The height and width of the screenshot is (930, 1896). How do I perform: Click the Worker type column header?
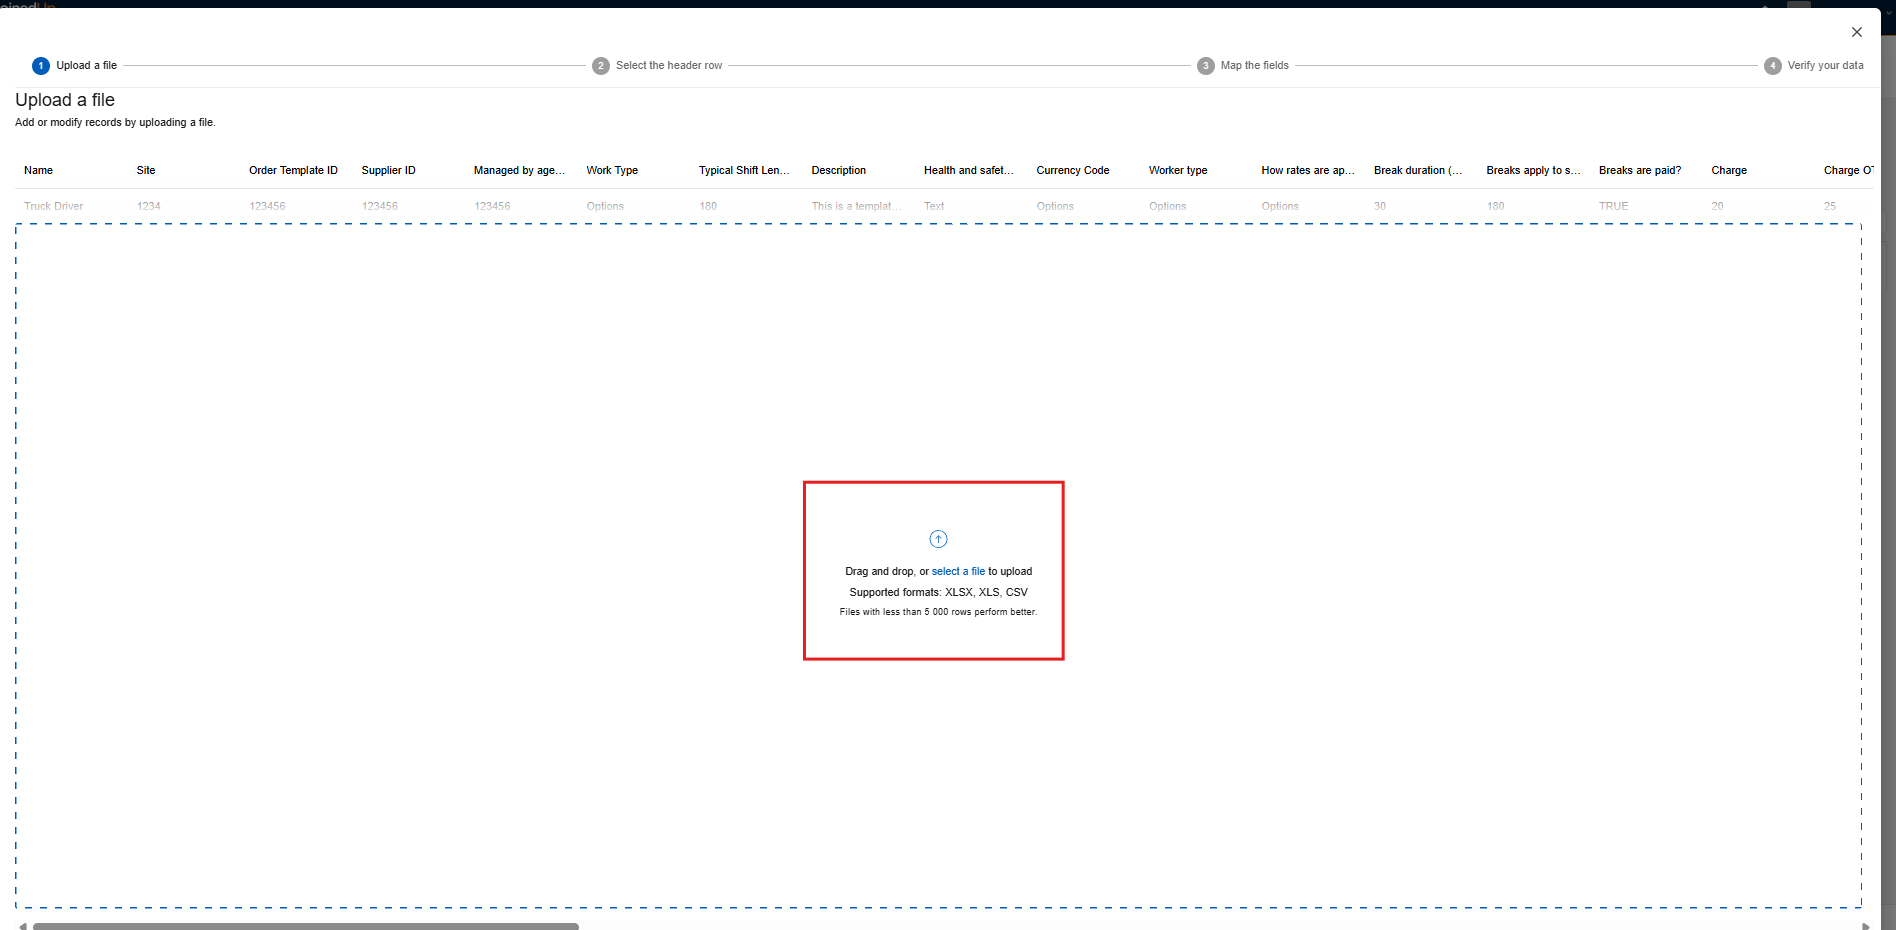pos(1178,171)
